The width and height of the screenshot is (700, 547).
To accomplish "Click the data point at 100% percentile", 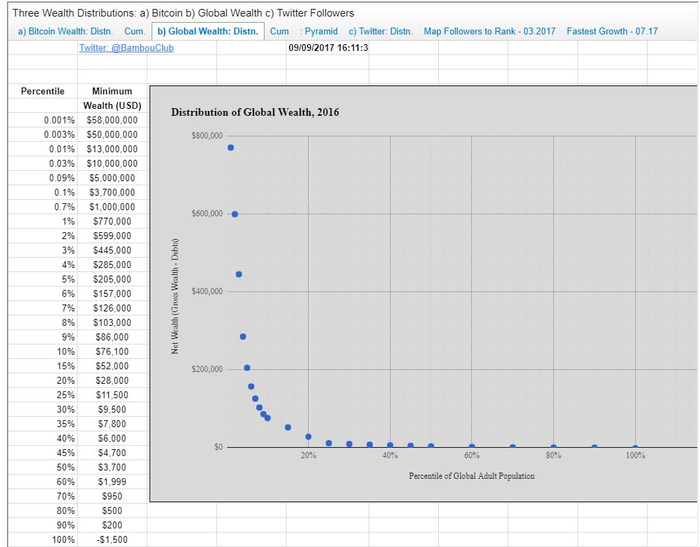I will tap(635, 447).
